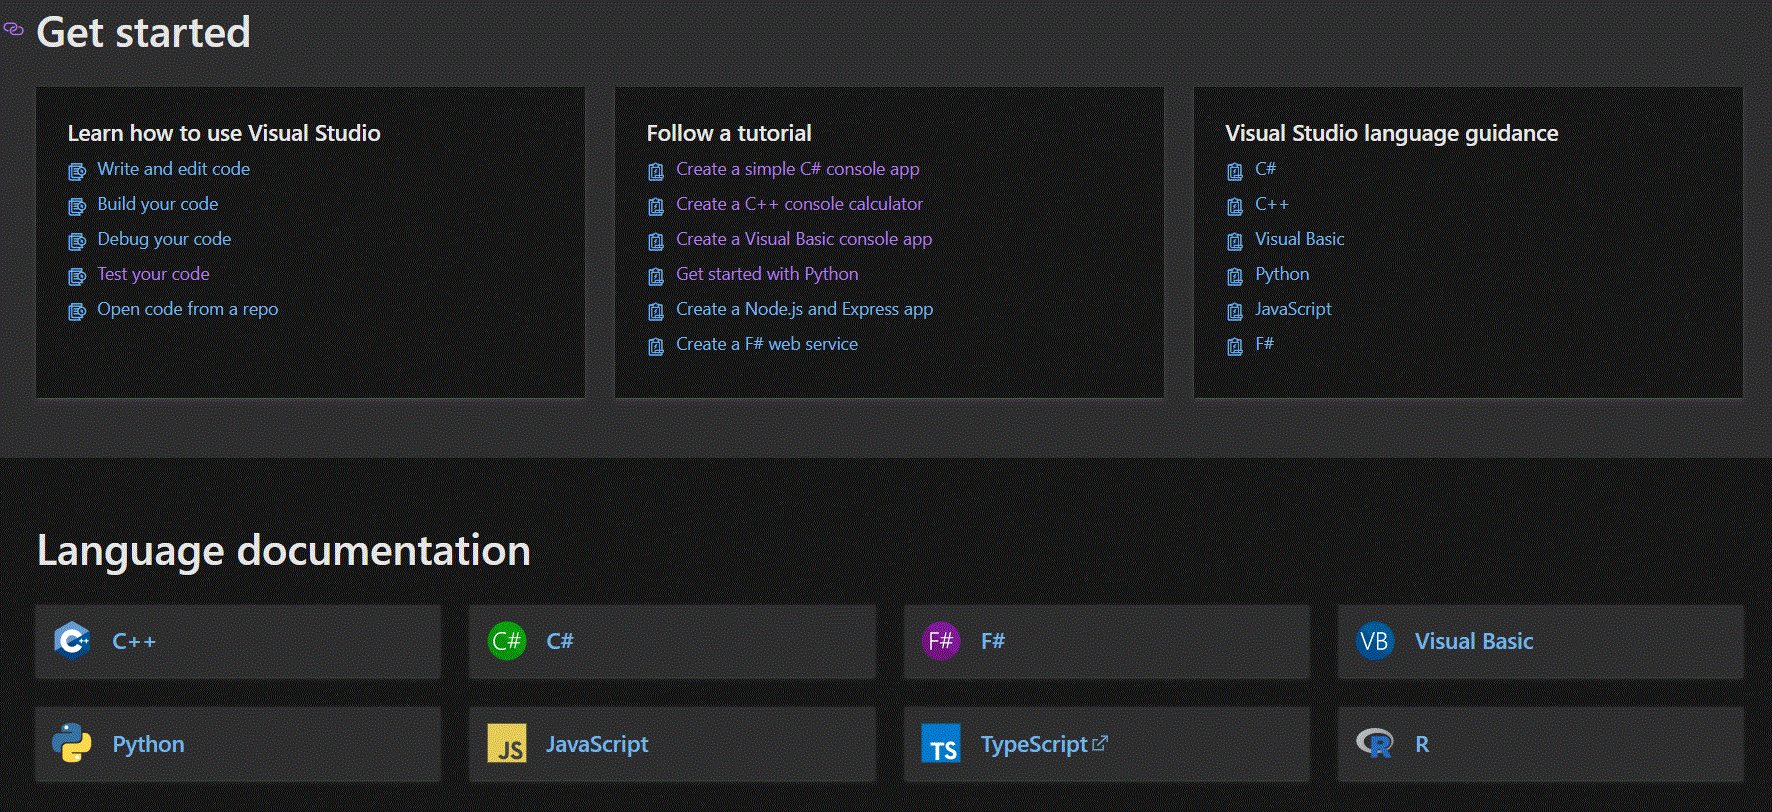The image size is (1772, 812).
Task: Open the Write and edit code link
Action: 173,169
